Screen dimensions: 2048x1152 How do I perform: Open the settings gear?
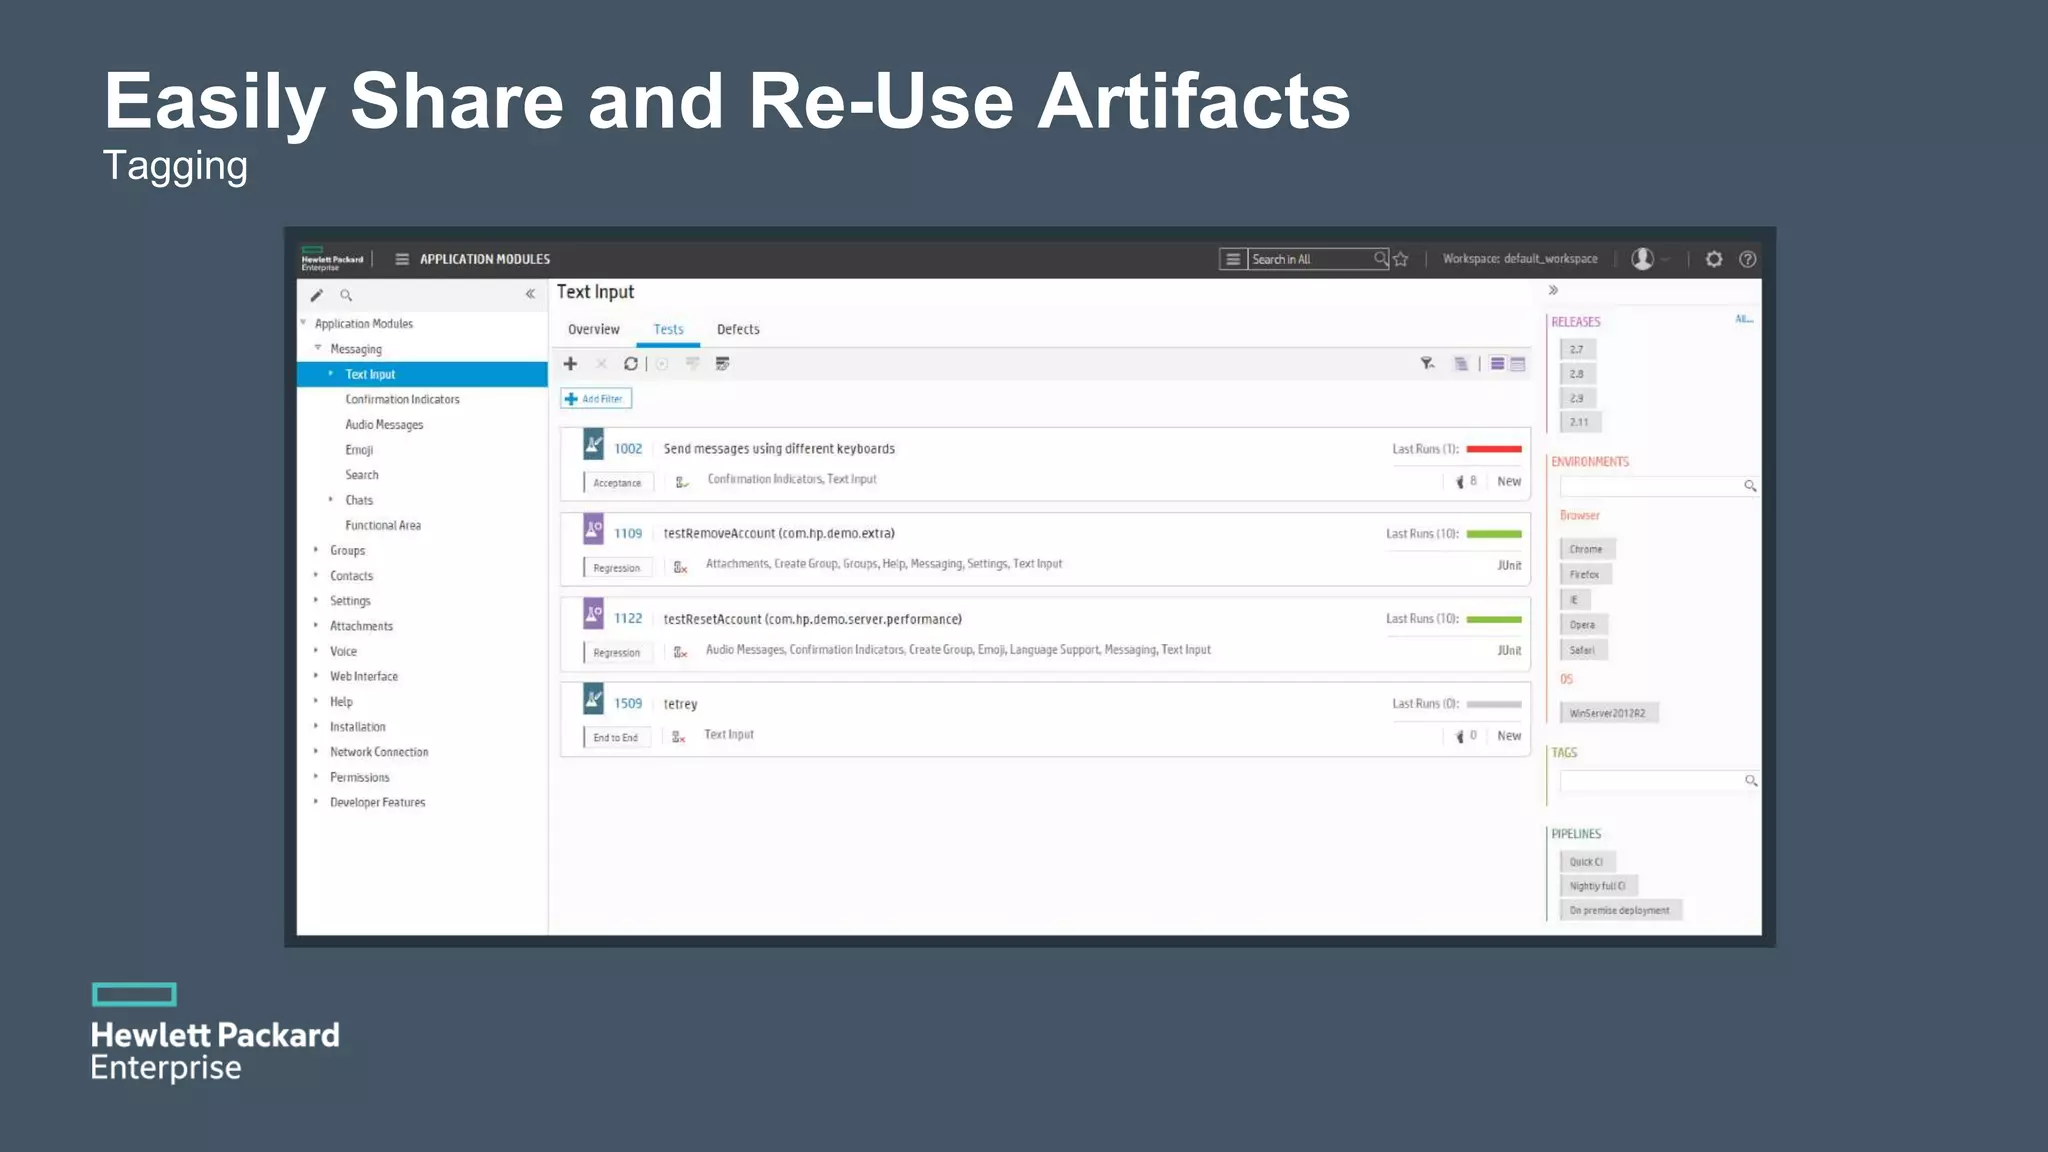coord(1714,259)
